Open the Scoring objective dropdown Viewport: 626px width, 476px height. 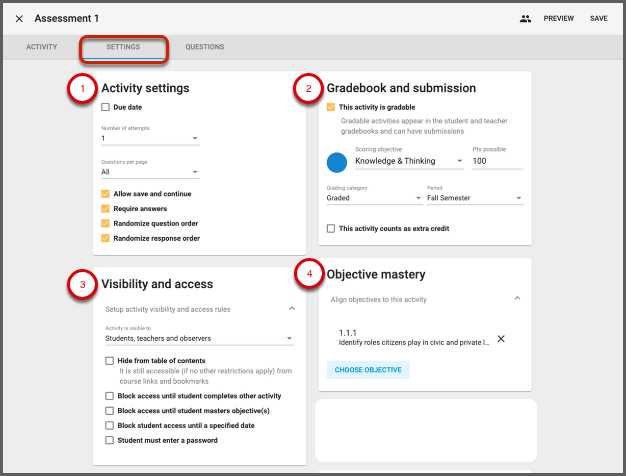click(409, 161)
